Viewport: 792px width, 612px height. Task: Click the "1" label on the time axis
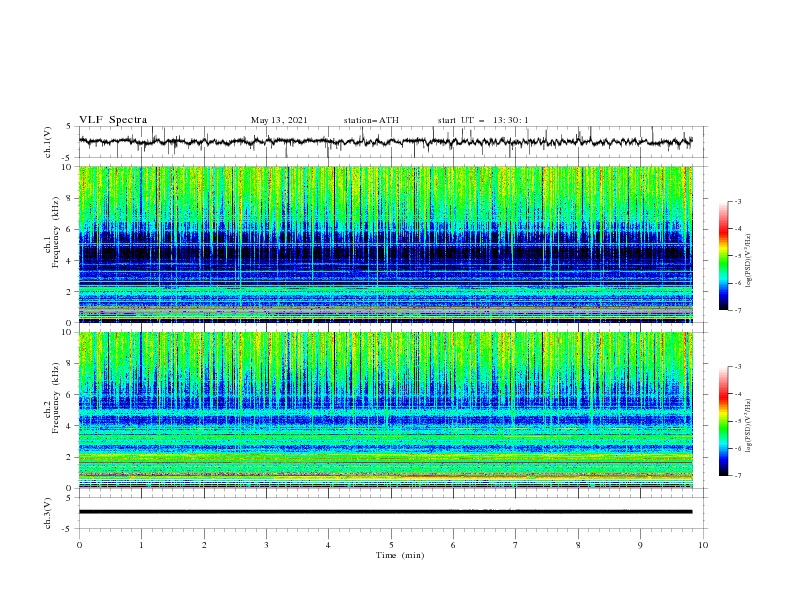141,545
